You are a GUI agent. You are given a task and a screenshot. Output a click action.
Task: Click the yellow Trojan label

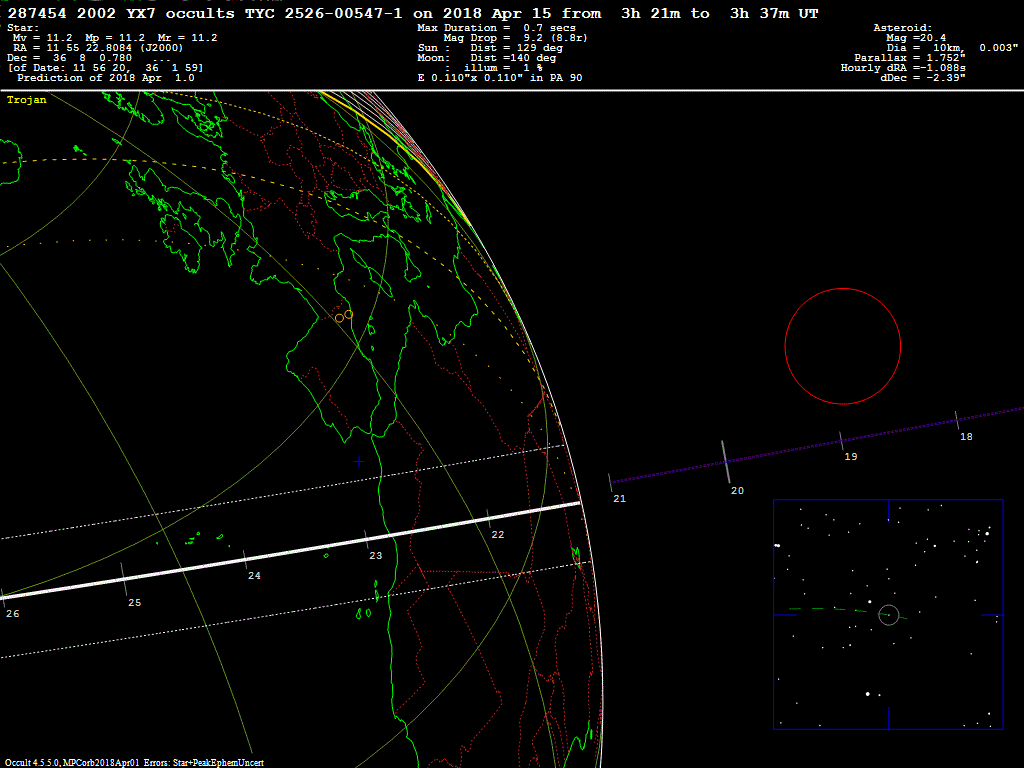[x=27, y=100]
